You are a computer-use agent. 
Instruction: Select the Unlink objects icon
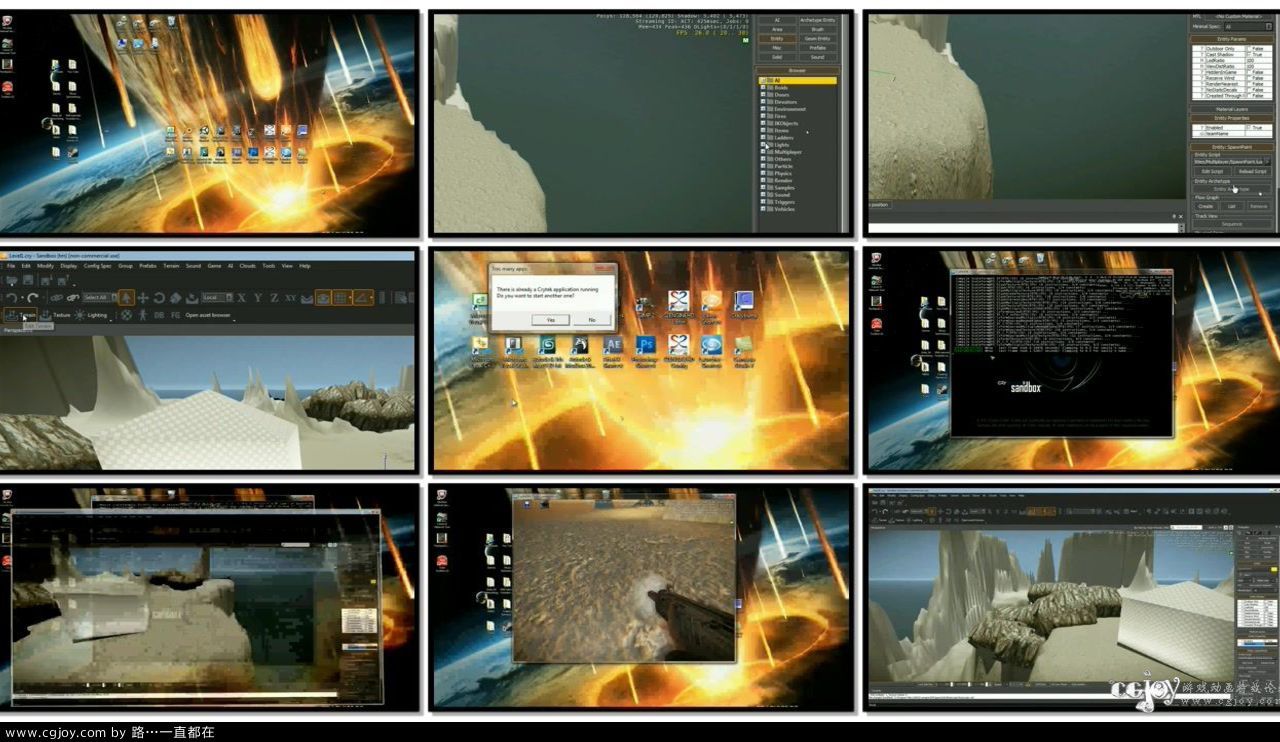point(73,298)
